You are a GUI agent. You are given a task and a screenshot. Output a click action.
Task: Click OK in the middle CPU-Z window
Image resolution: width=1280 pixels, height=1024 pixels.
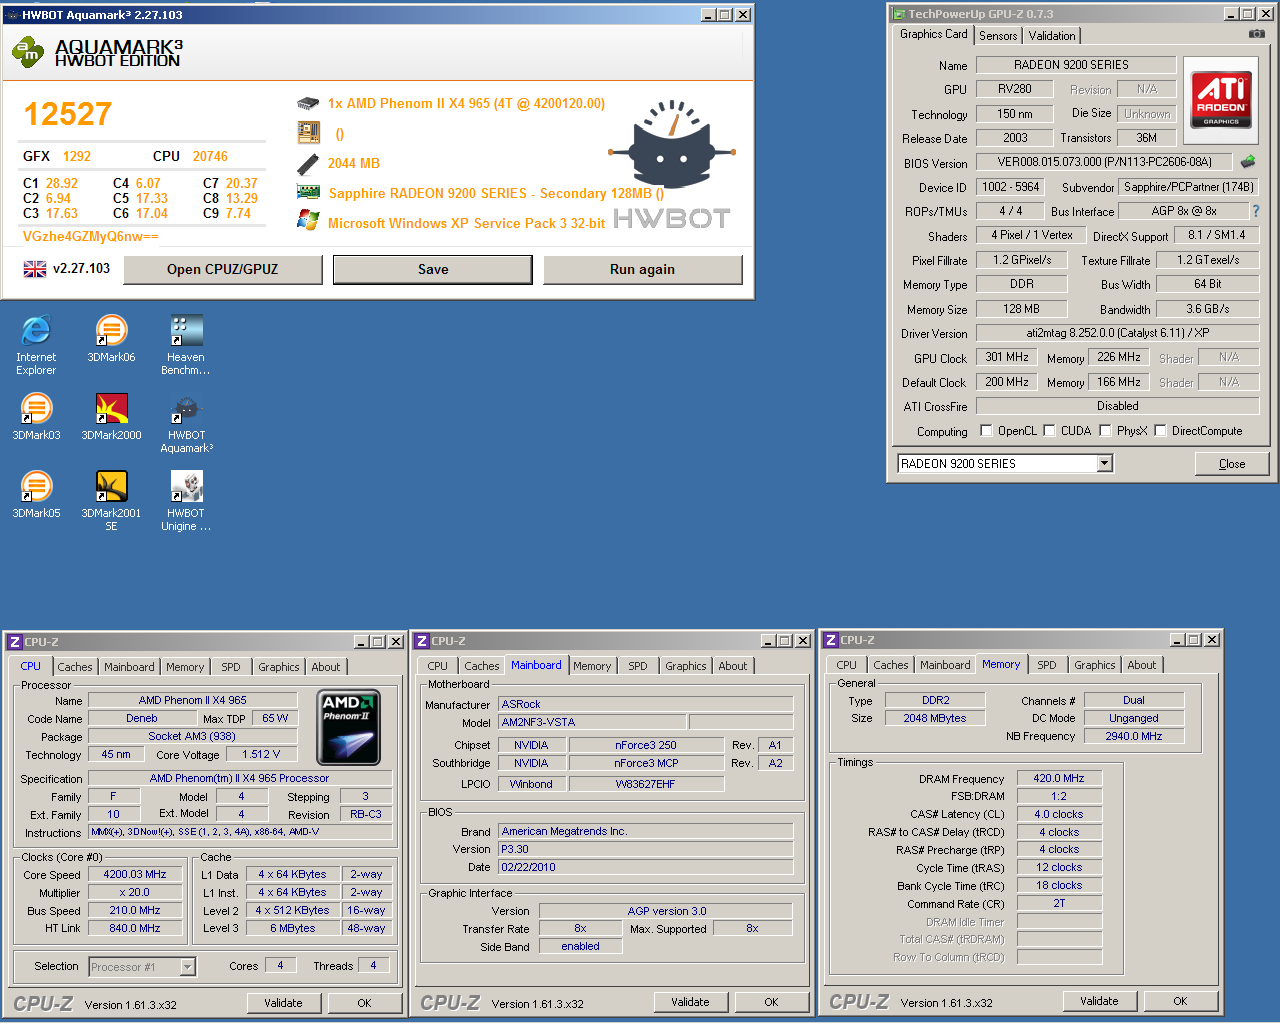tap(771, 1002)
